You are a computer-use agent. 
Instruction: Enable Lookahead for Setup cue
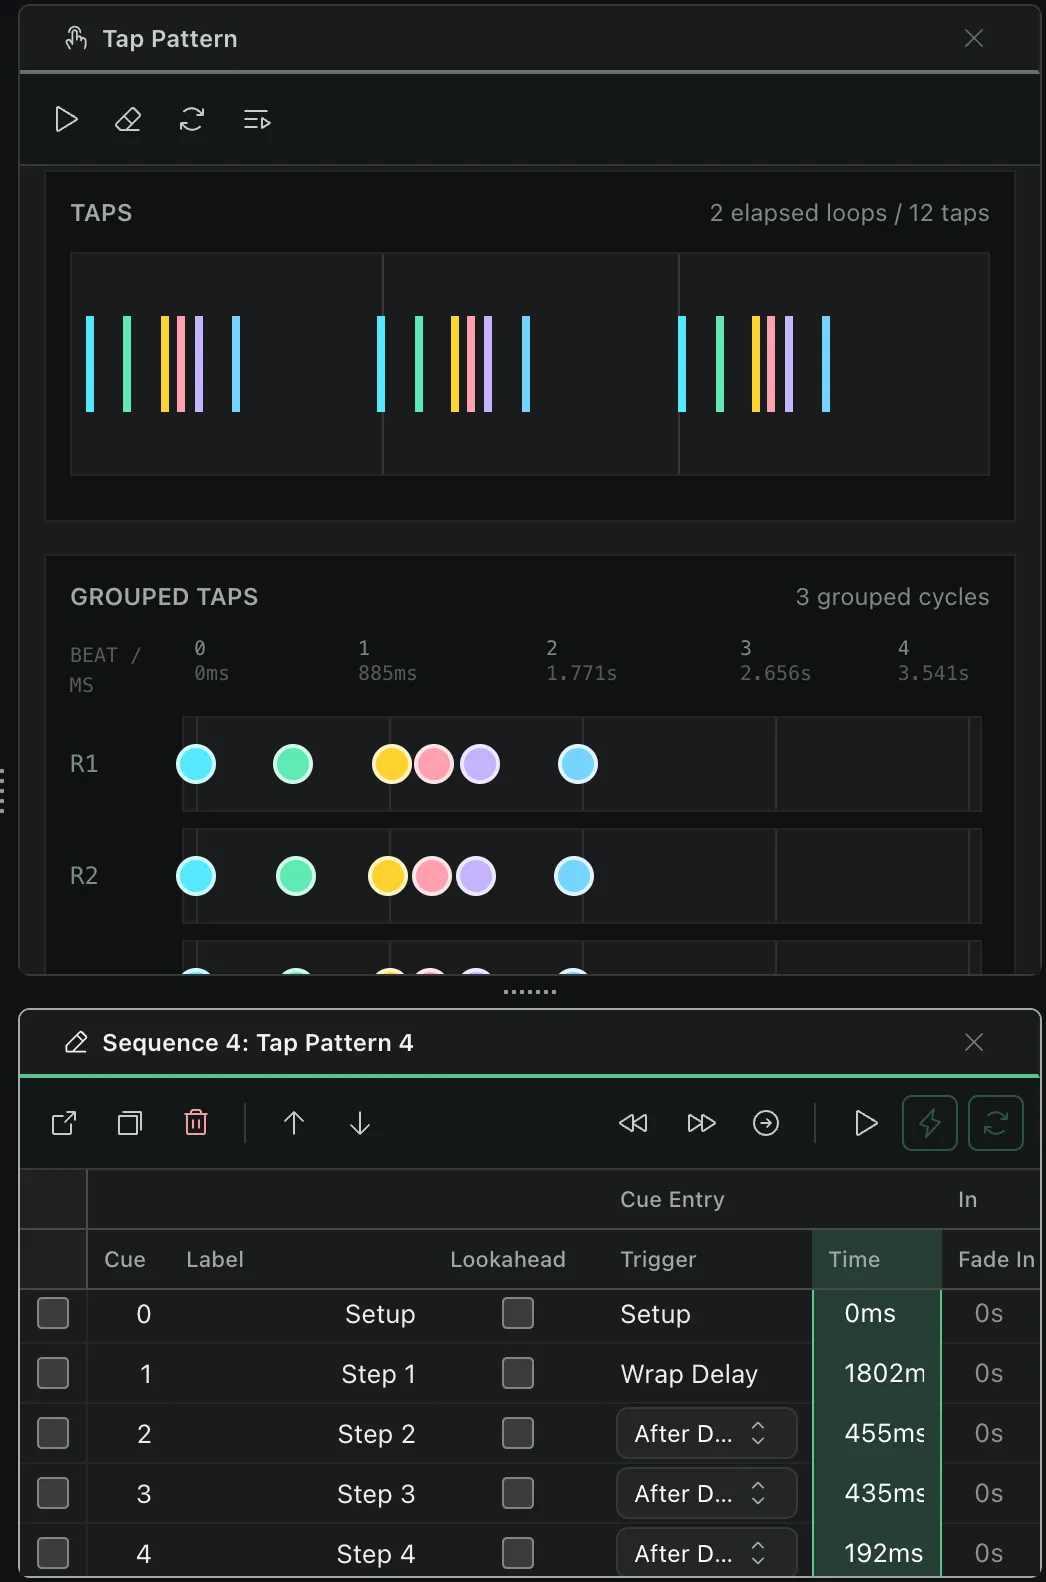coord(518,1313)
